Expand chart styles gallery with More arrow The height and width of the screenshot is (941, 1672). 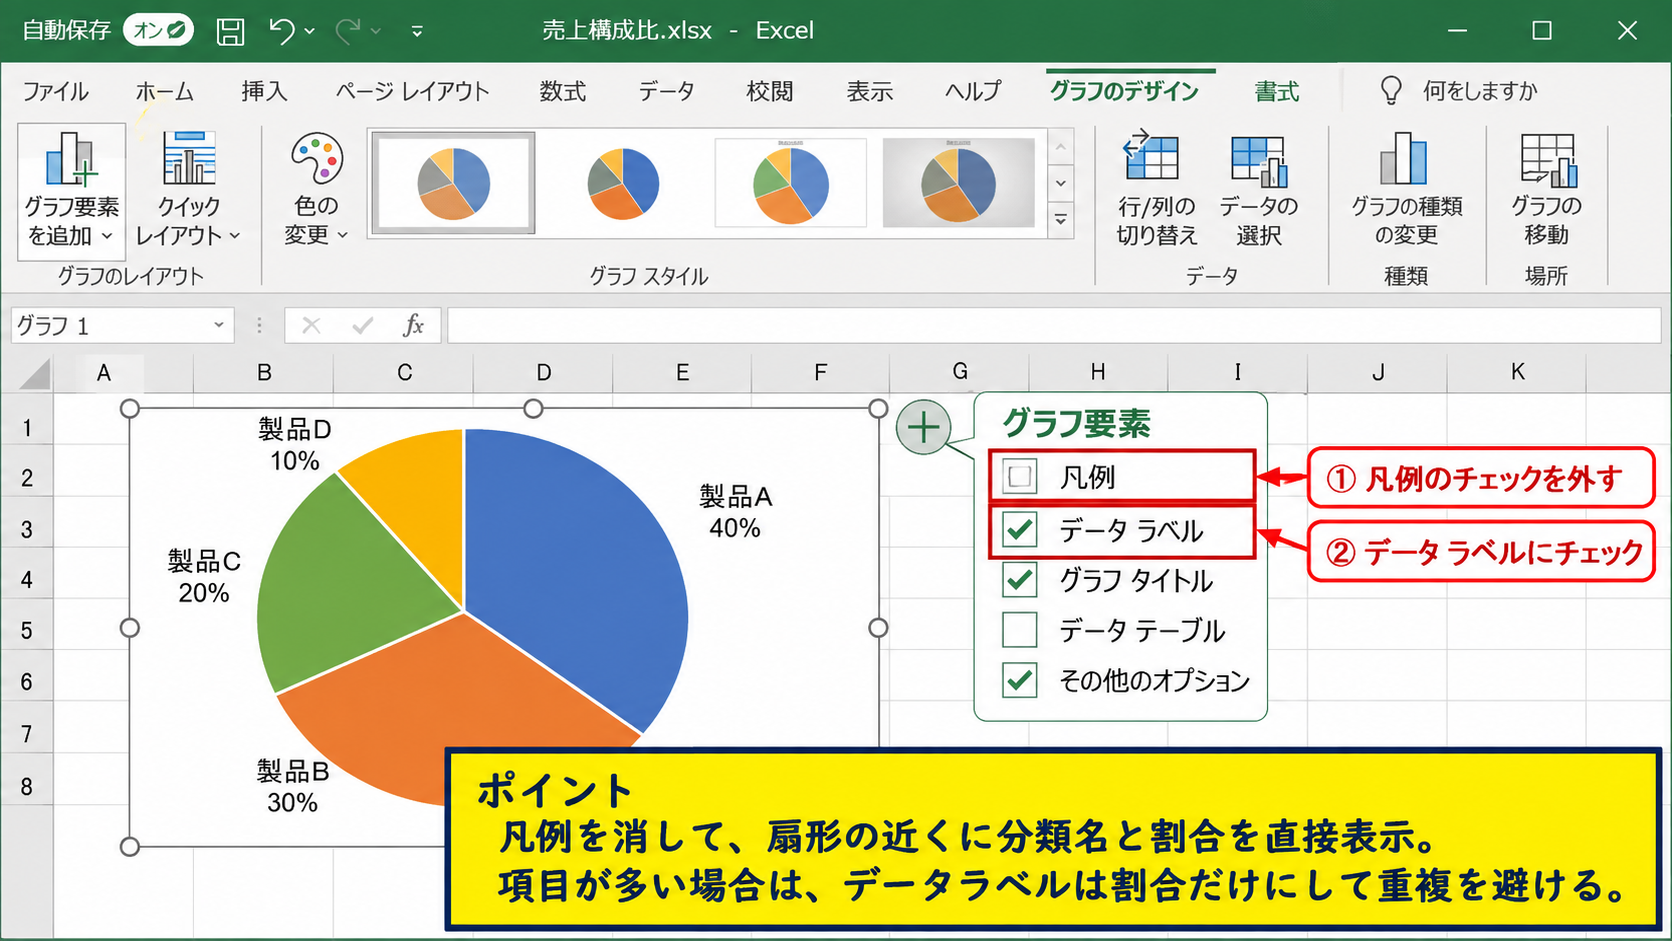(x=1061, y=219)
